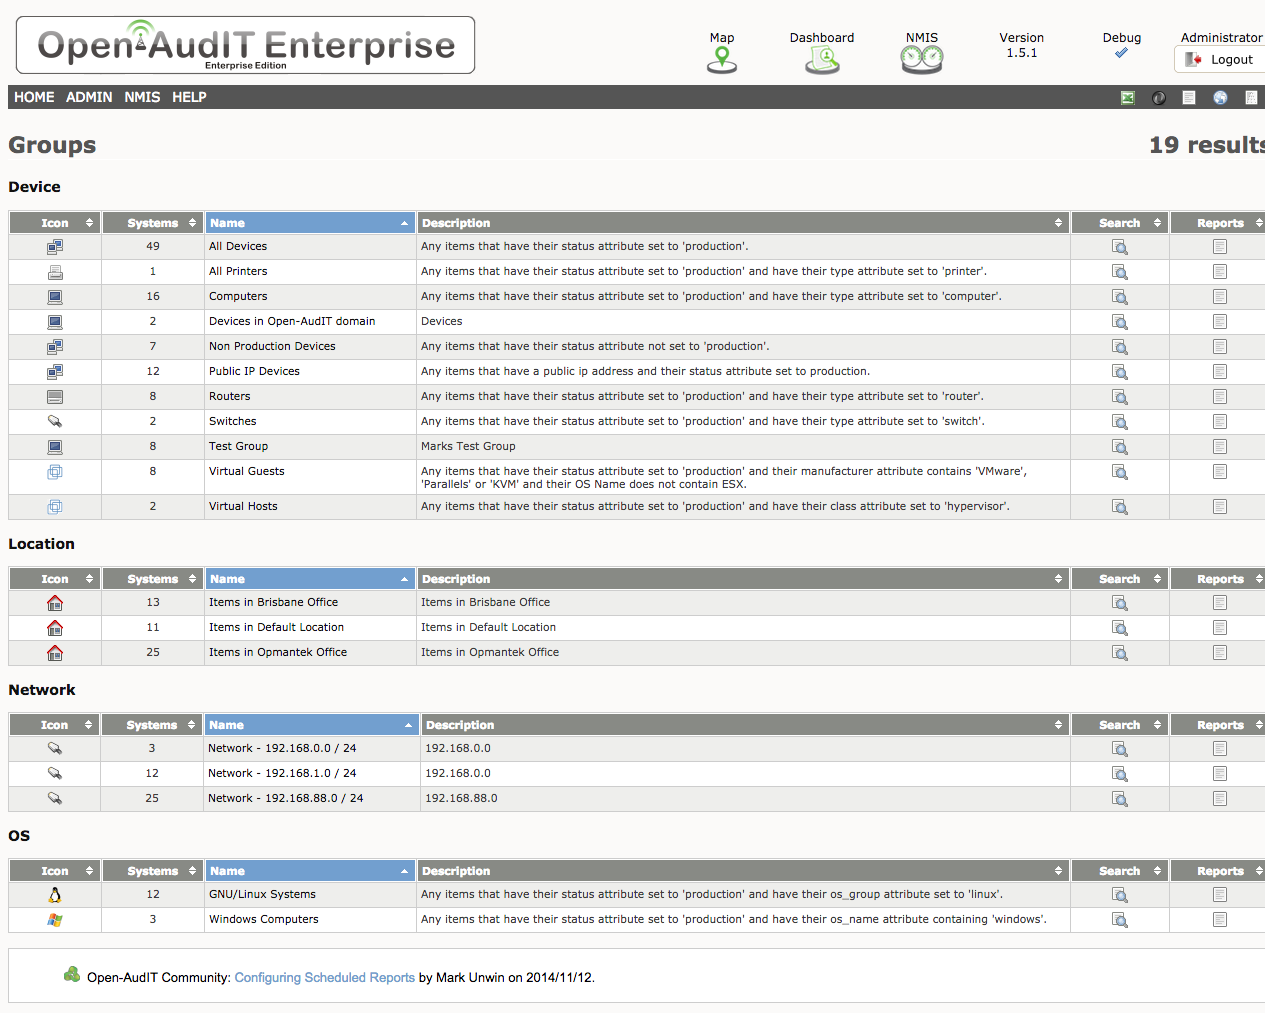The height and width of the screenshot is (1013, 1265).
Task: Sort Location table by Description column
Action: pyautogui.click(x=742, y=579)
